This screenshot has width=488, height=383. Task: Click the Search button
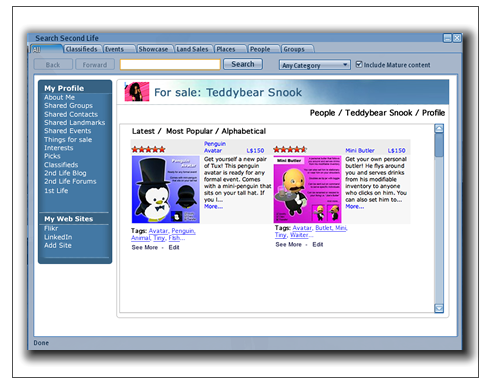coord(243,64)
